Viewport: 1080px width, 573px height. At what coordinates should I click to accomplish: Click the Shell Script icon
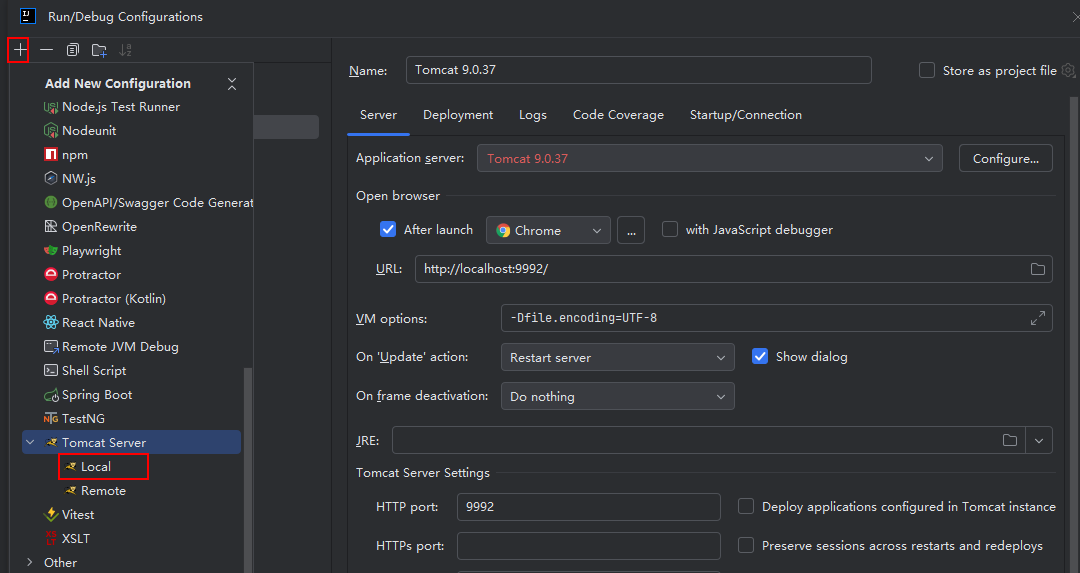pos(51,371)
